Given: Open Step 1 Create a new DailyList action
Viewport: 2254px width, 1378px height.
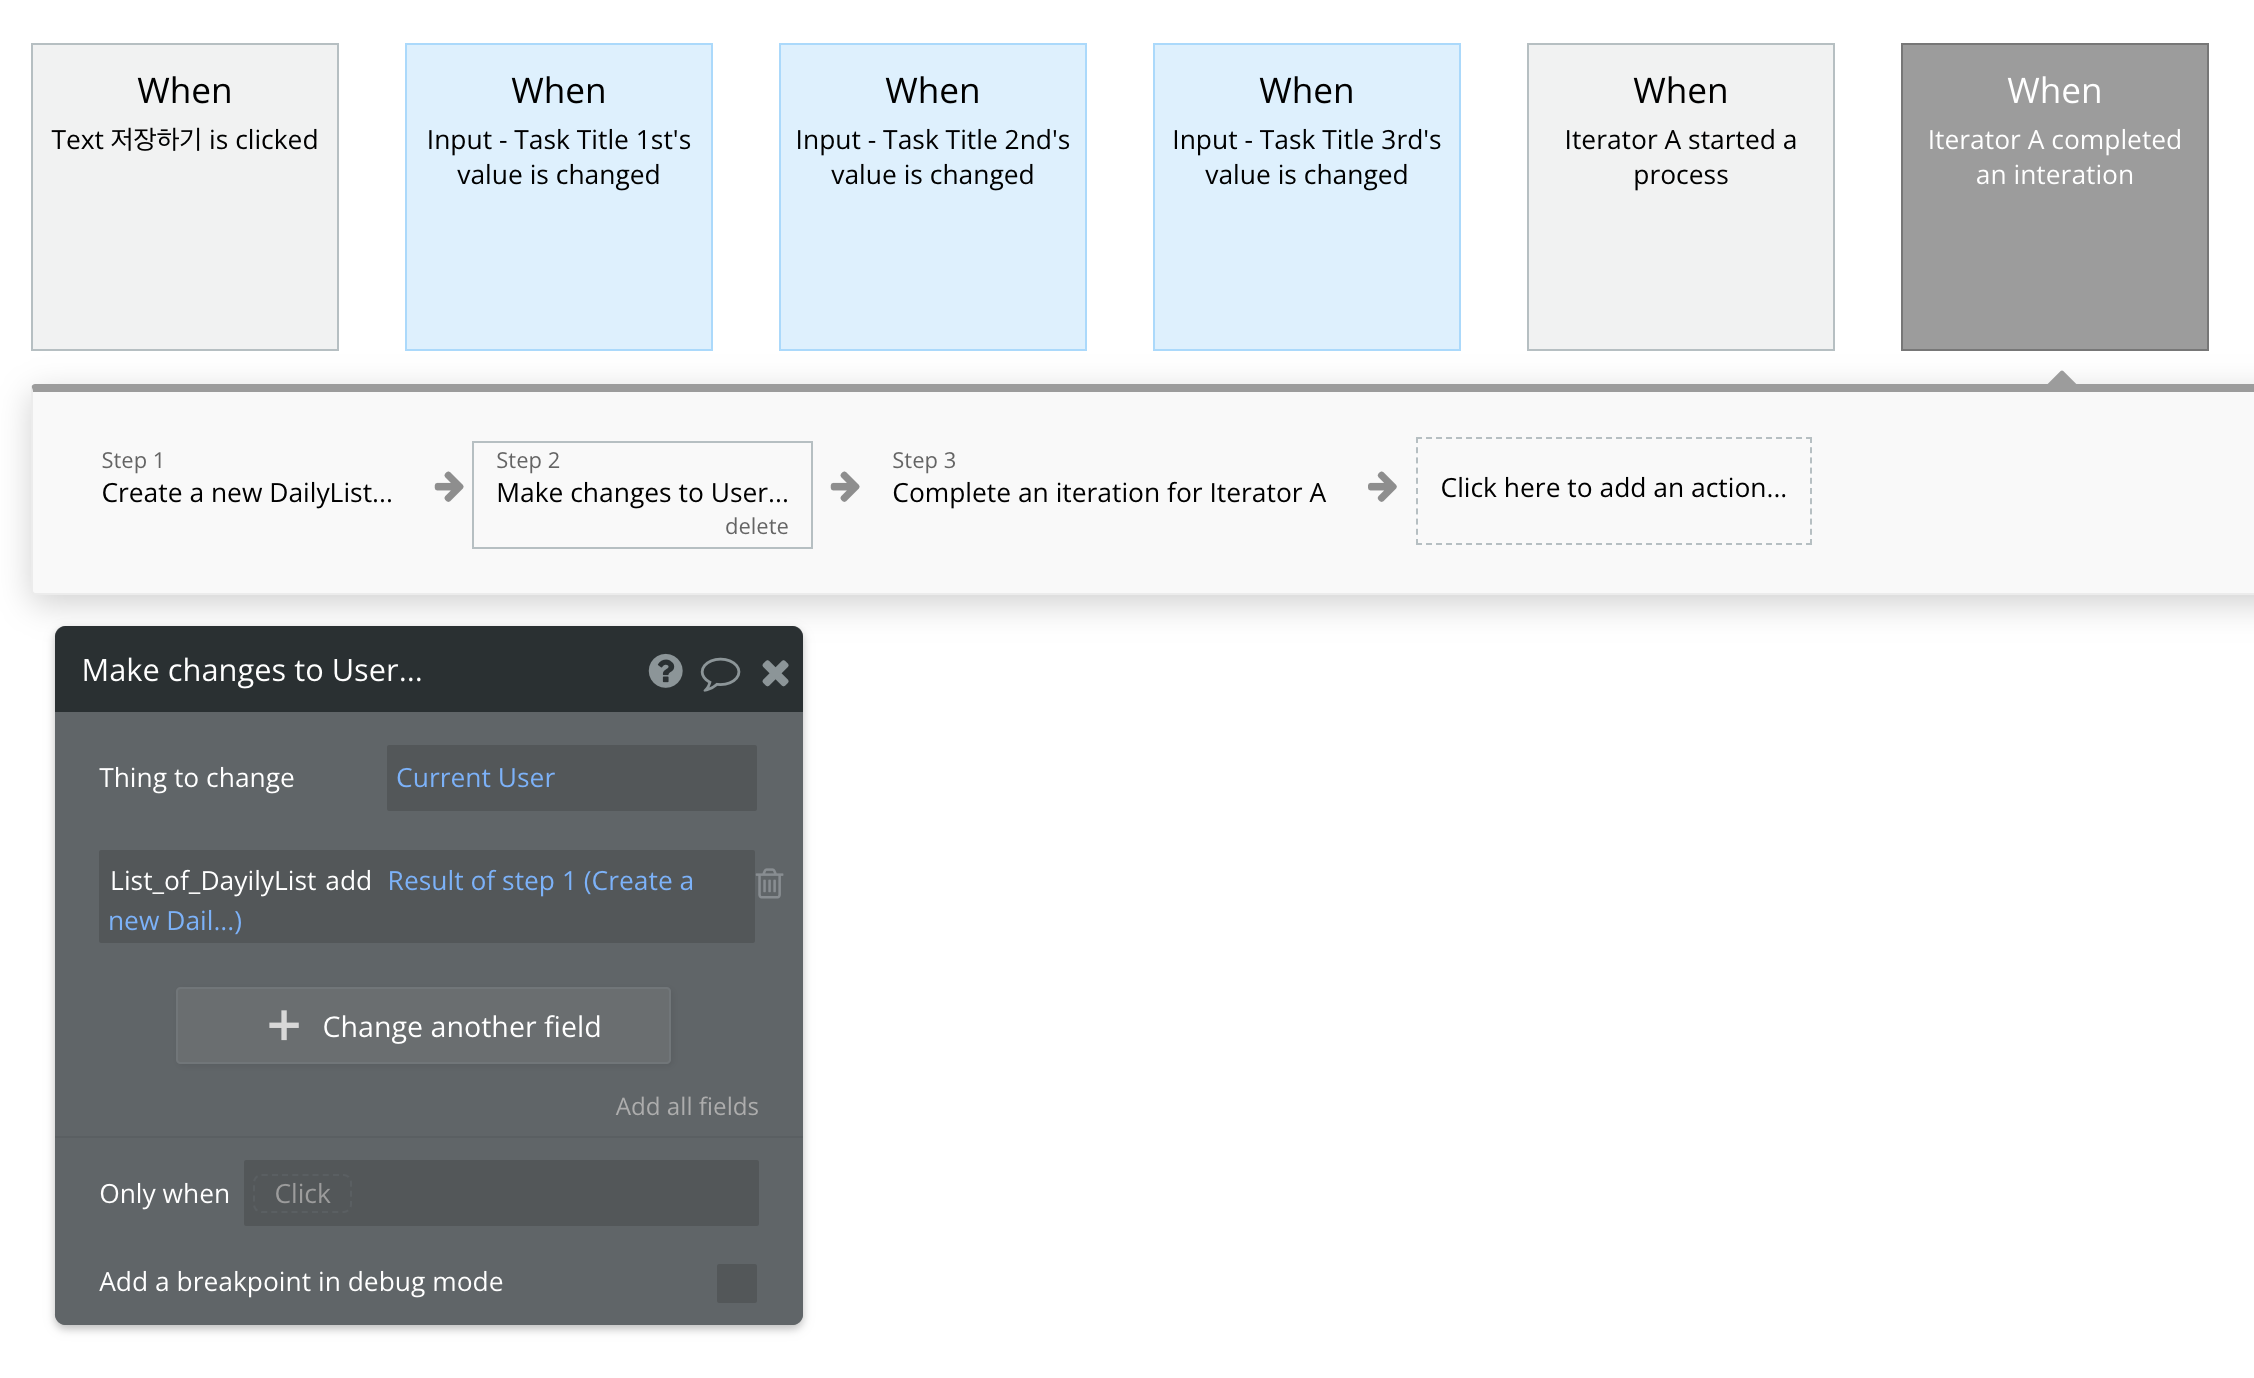Looking at the screenshot, I should 246,492.
